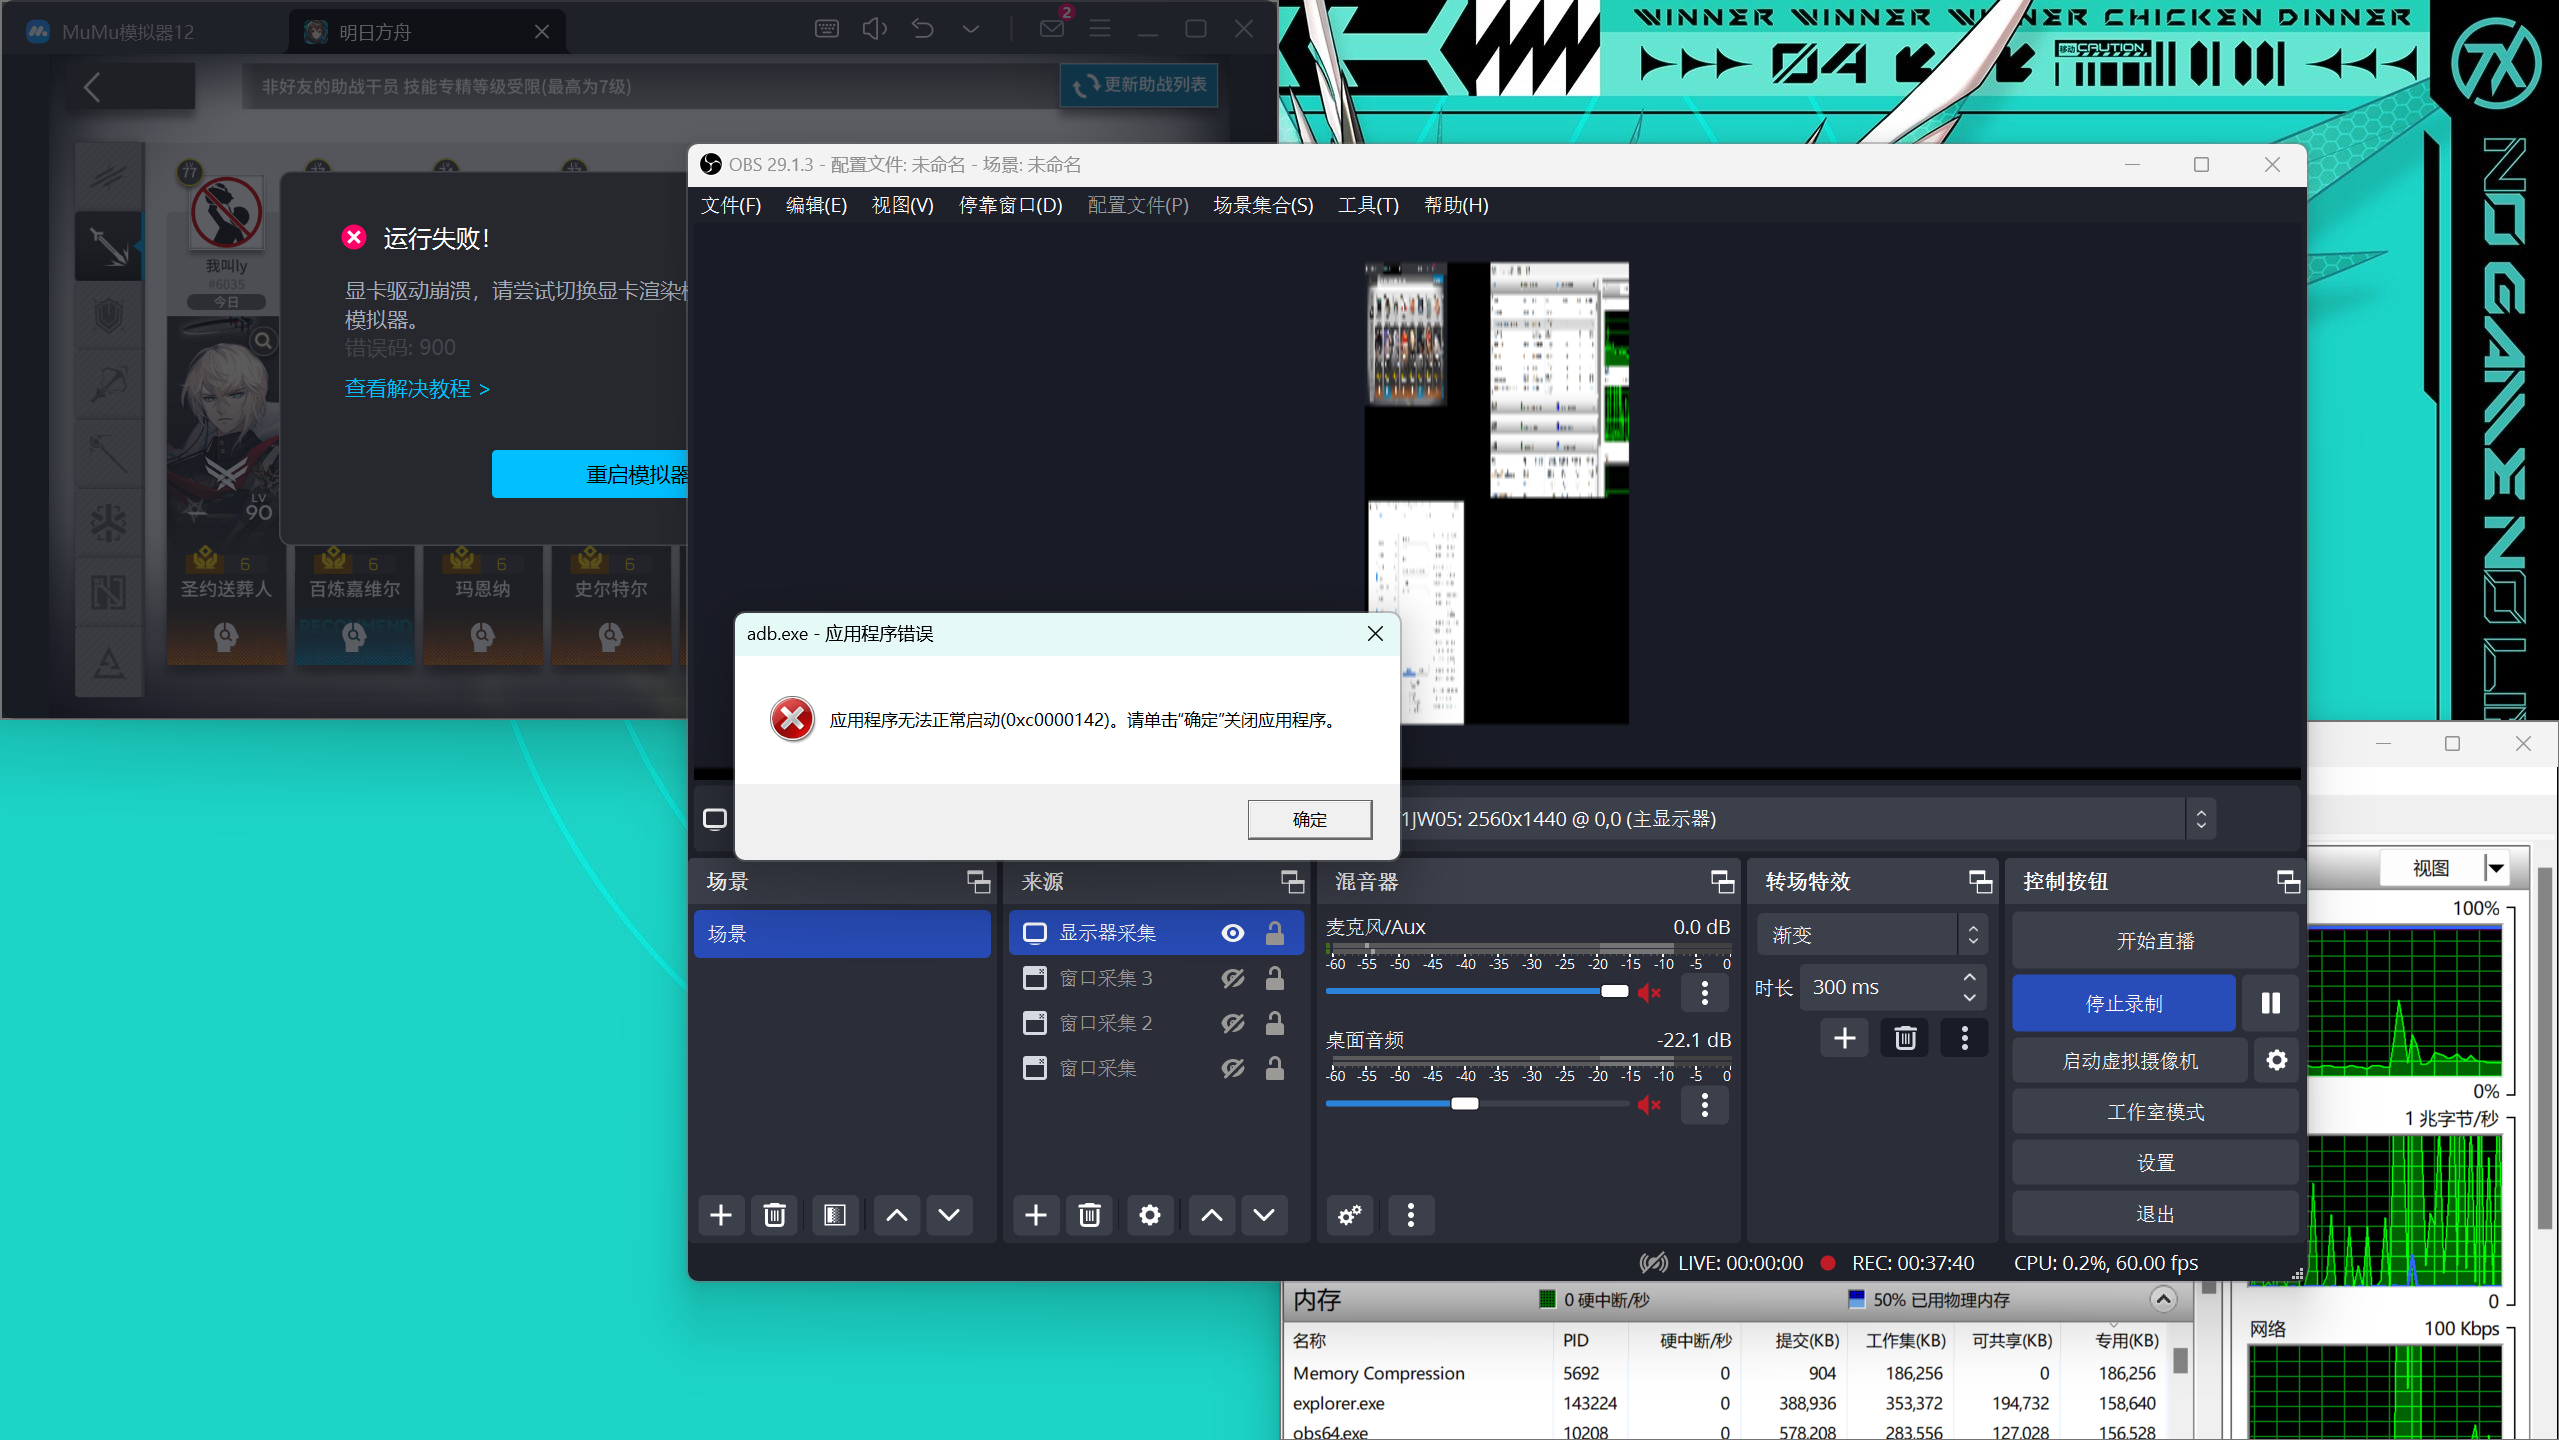Open the 文件(F) menu
2559x1440 pixels.
pyautogui.click(x=731, y=205)
